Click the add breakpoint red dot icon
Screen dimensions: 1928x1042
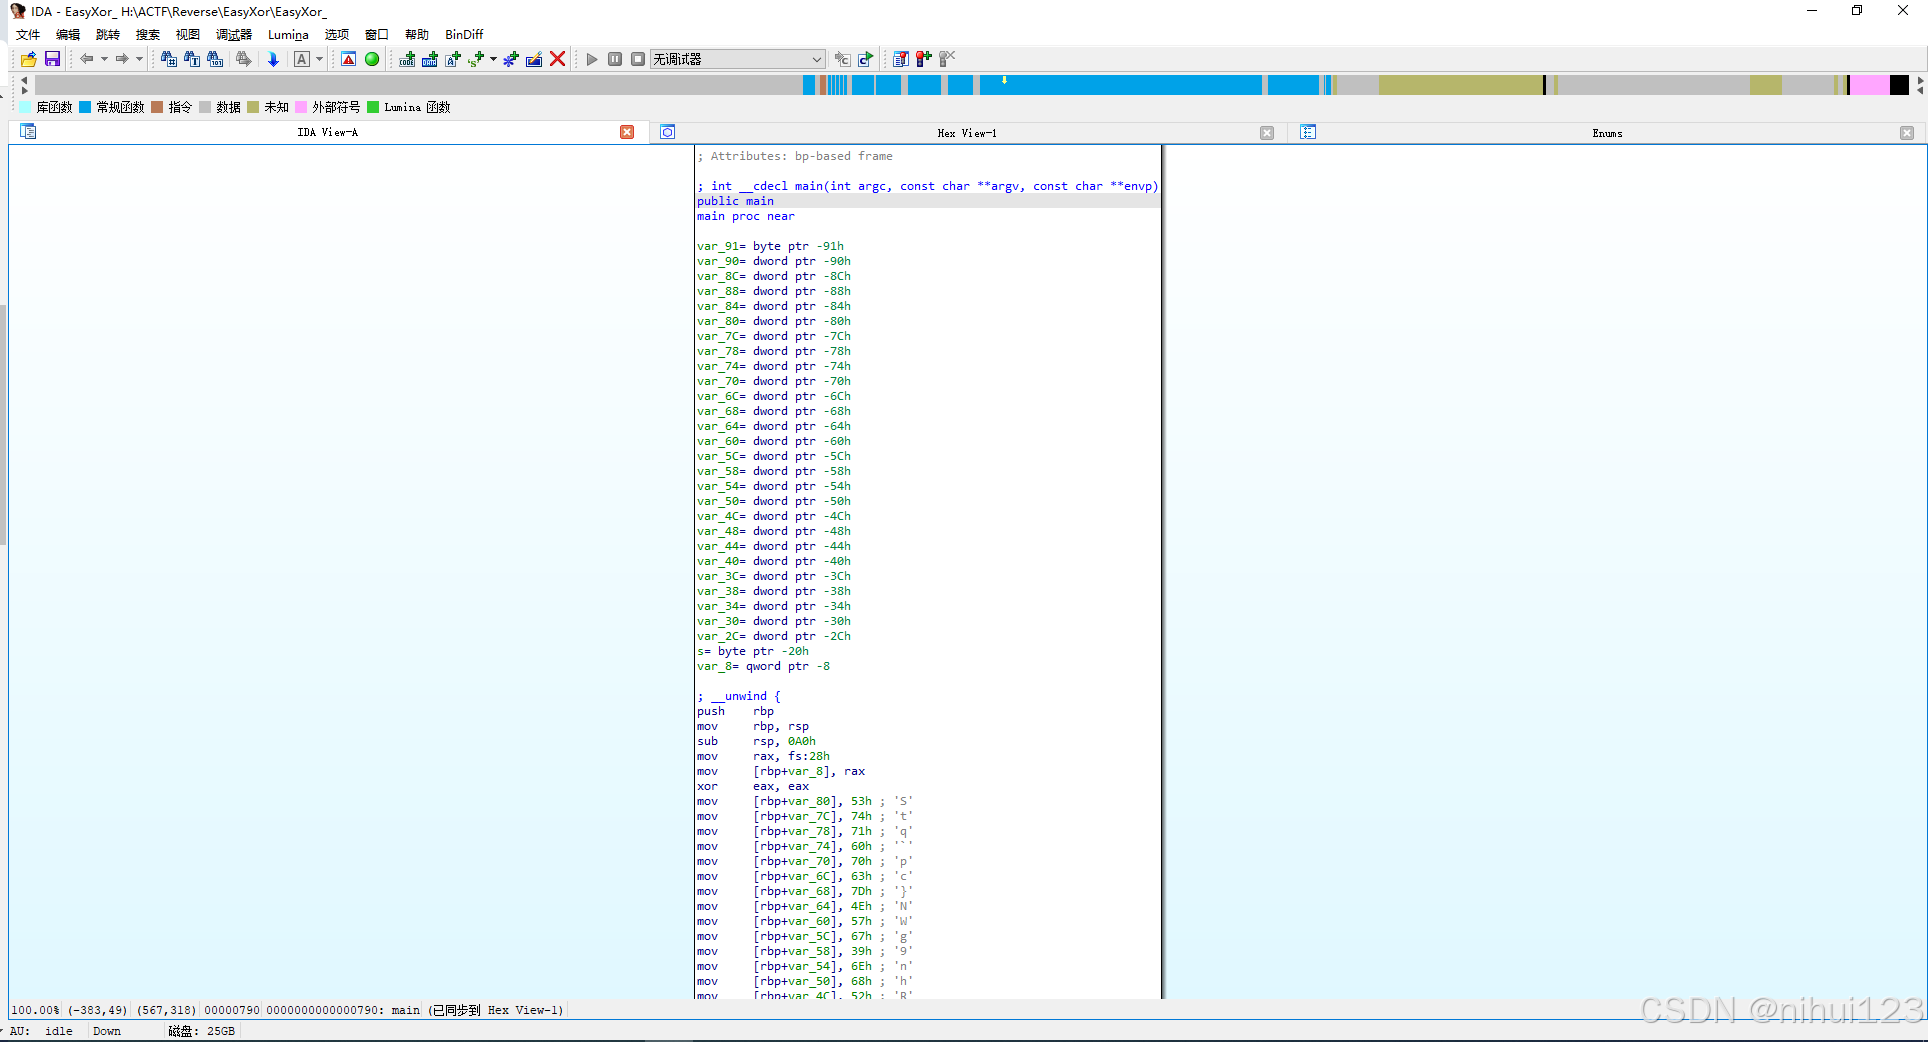click(924, 59)
